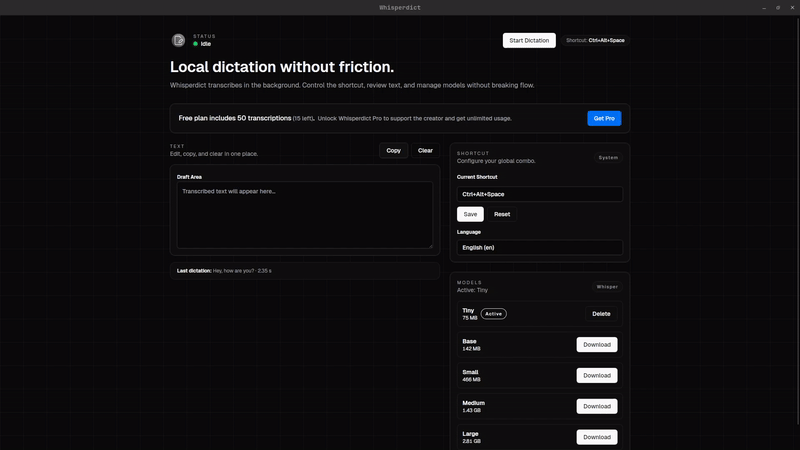Click the System badge in Shortcut panel
The image size is (800, 450).
(x=608, y=158)
